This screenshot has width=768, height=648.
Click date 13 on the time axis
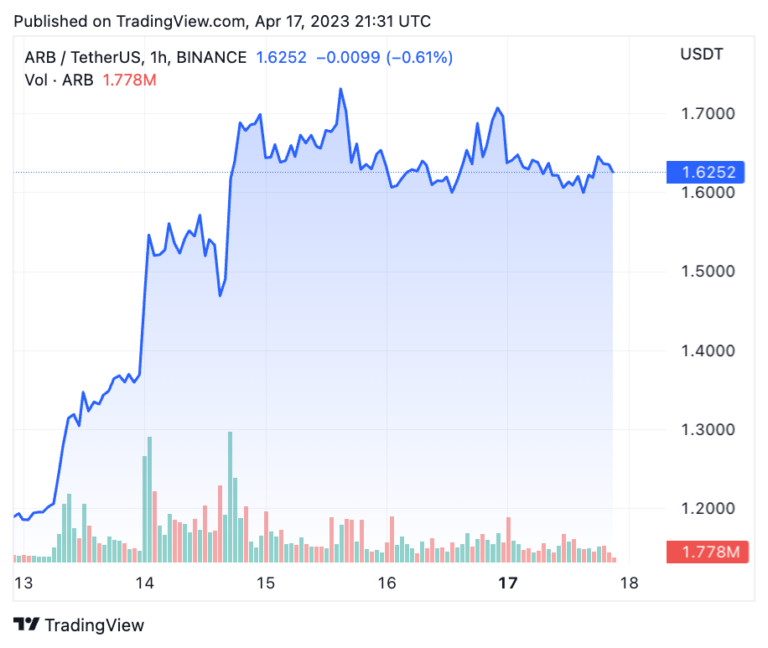(x=23, y=583)
